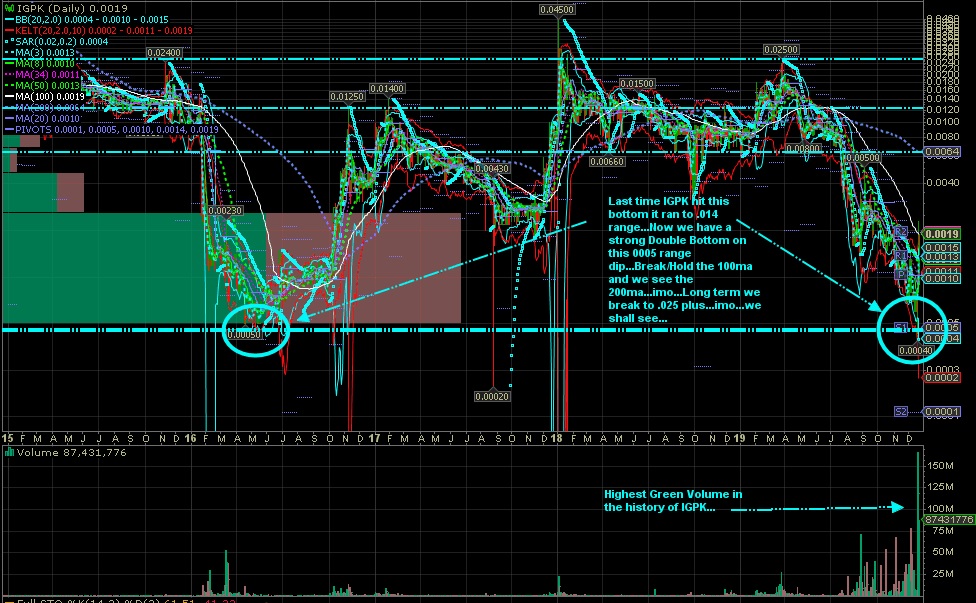Click the green chart icon beside IGPK title
This screenshot has height=603, width=976.
click(9, 8)
